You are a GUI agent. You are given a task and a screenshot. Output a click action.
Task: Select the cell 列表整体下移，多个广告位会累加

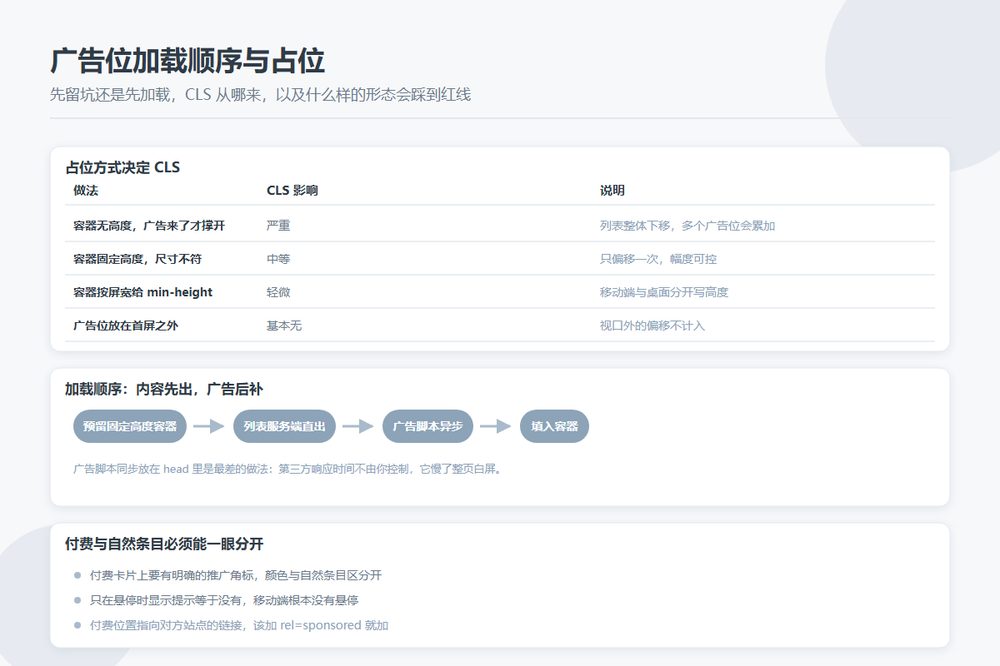pos(687,225)
